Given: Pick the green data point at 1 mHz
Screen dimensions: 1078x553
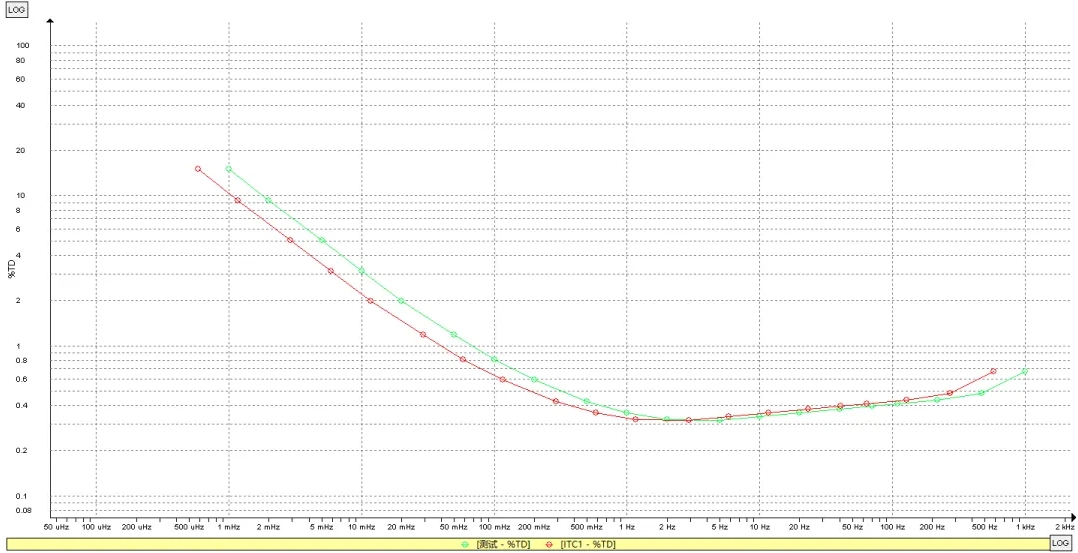Looking at the screenshot, I should (x=229, y=169).
